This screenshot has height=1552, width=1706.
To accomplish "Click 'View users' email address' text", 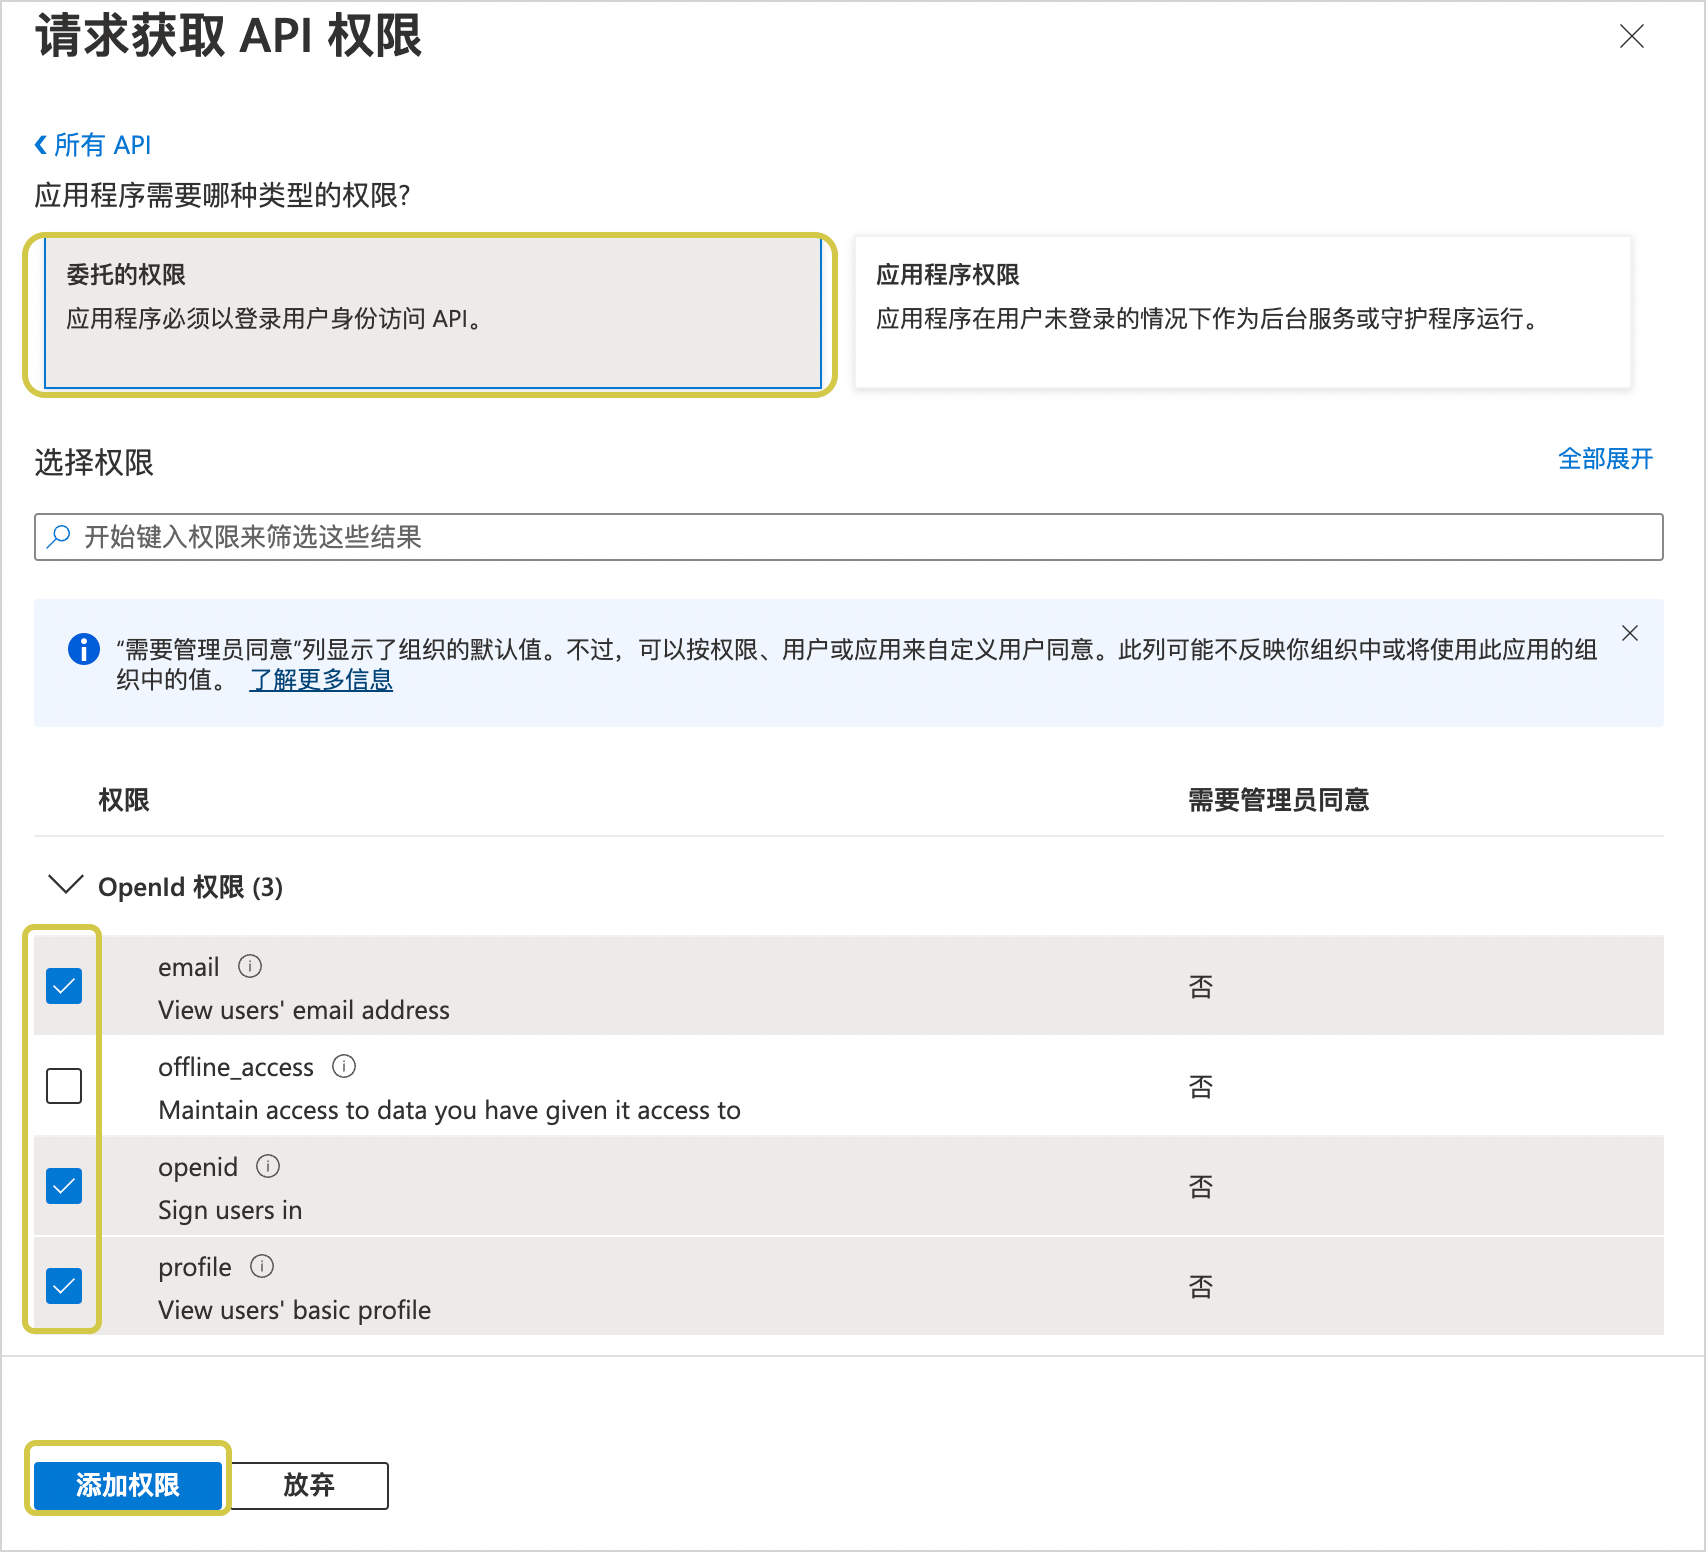I will [x=304, y=1010].
